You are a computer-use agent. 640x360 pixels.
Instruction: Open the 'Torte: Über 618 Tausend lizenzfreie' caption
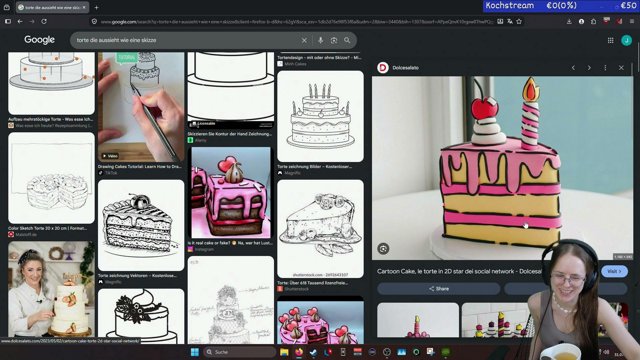pyautogui.click(x=313, y=282)
